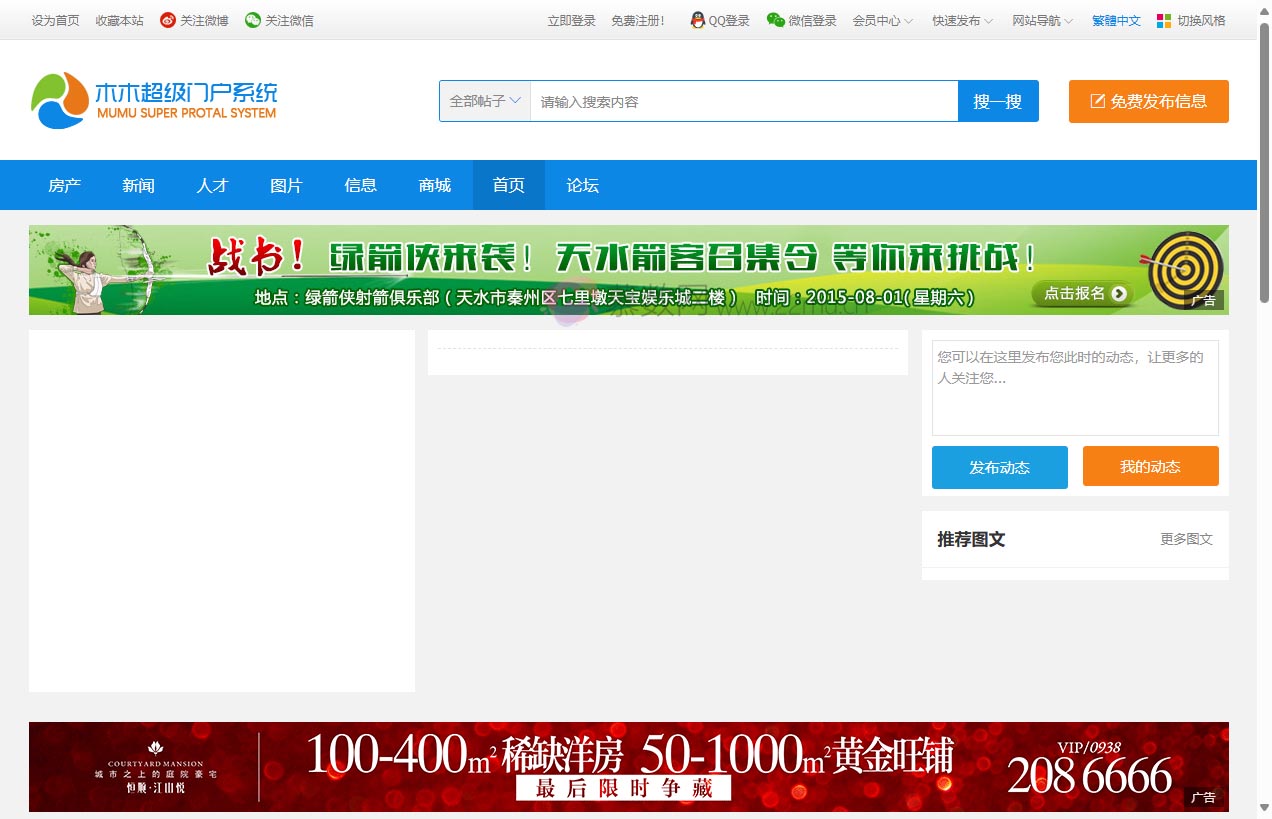This screenshot has width=1272, height=819.
Task: Click the Mumu portal logo
Action: (154, 101)
